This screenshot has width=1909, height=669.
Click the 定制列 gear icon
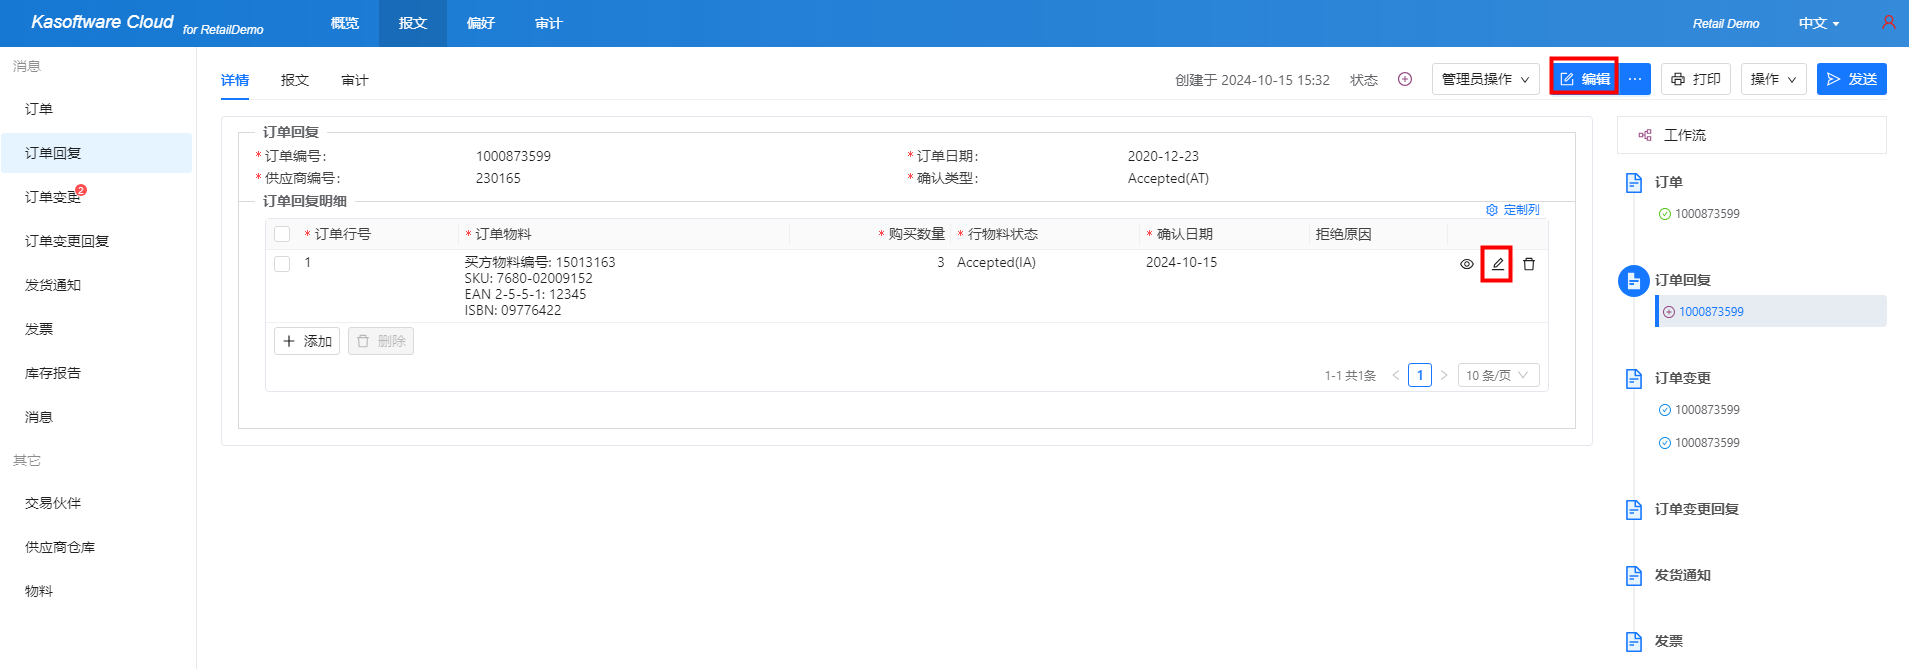(1492, 210)
